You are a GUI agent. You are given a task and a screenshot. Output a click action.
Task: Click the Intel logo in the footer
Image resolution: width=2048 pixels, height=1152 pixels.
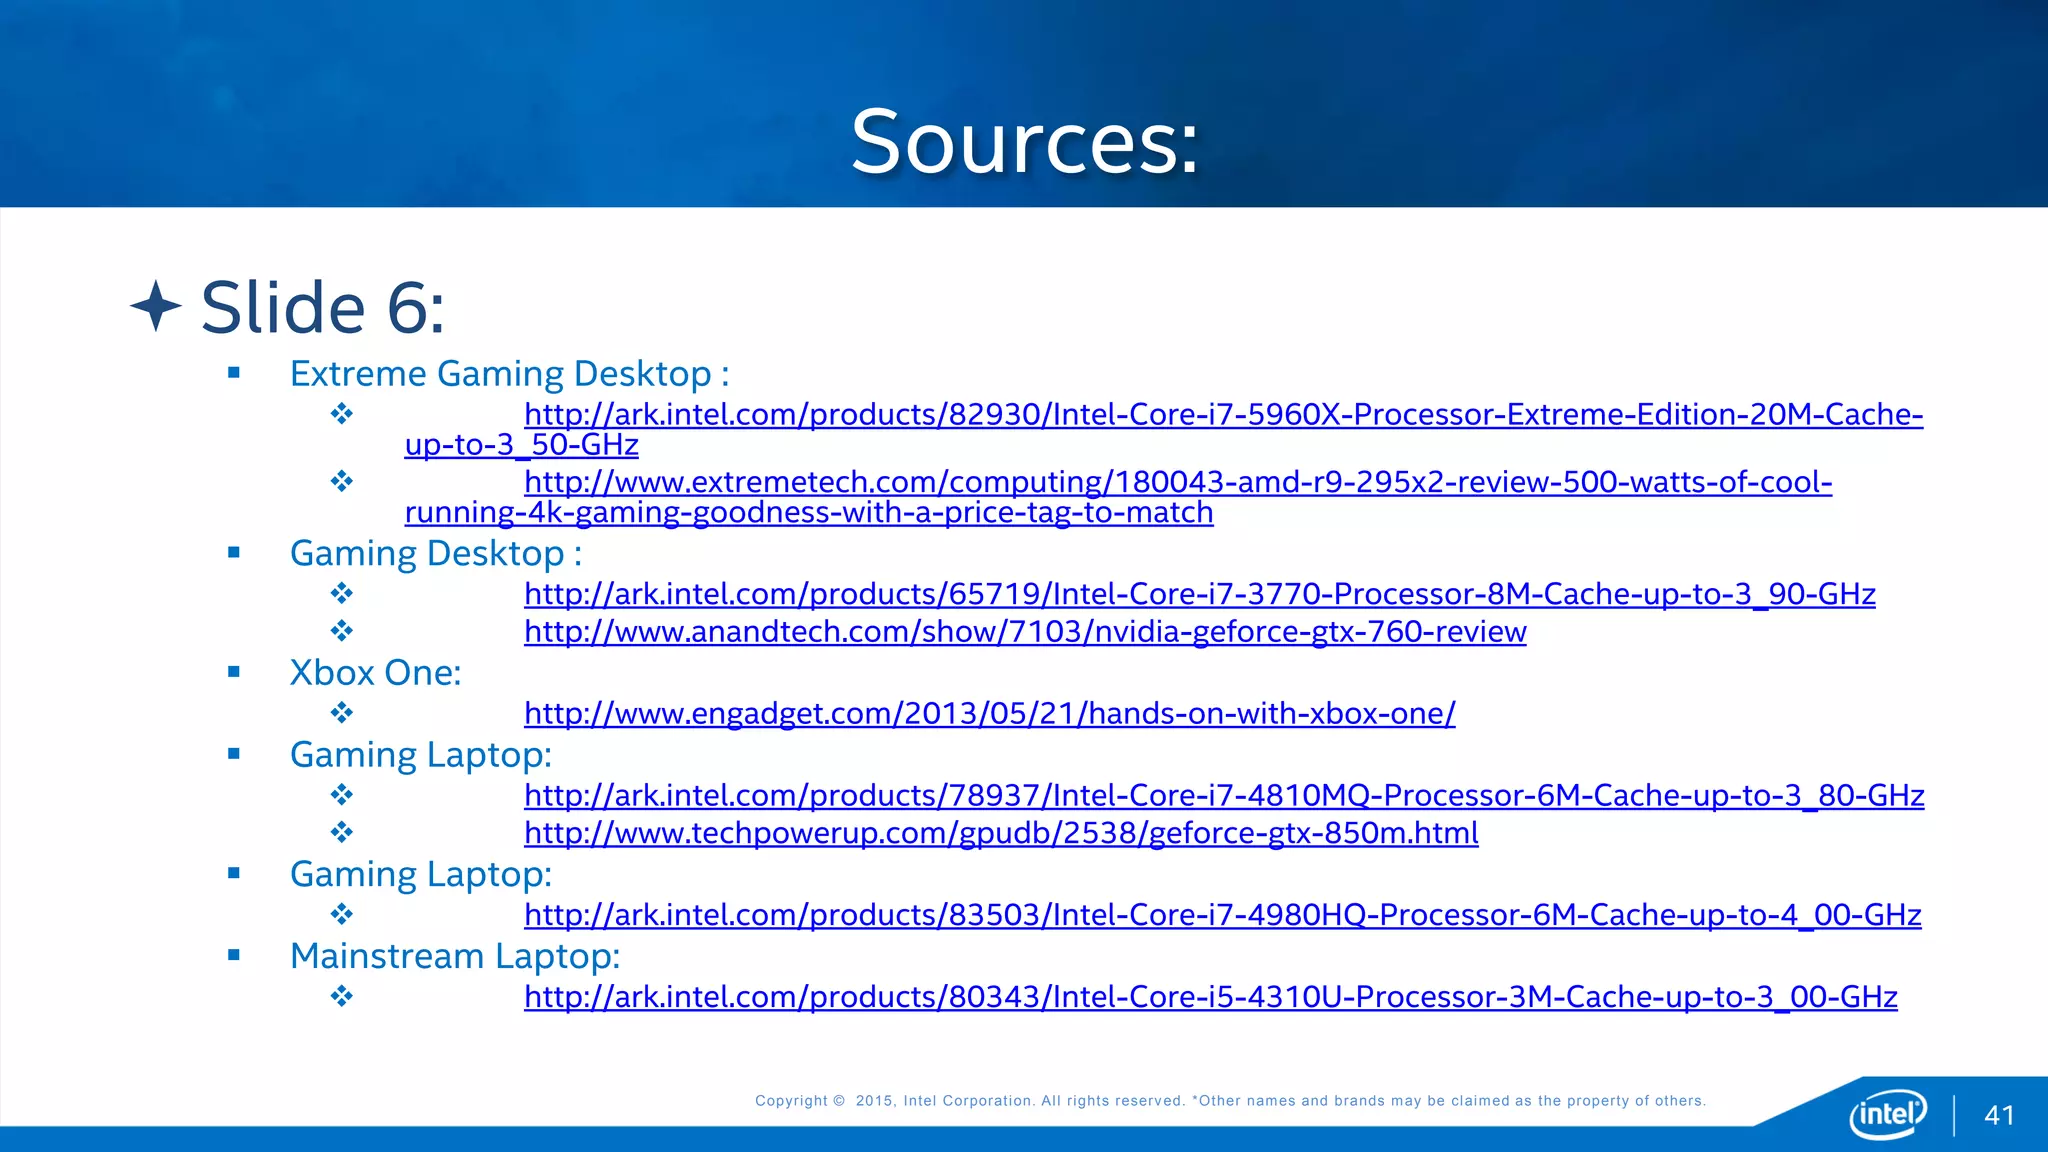click(x=1888, y=1114)
